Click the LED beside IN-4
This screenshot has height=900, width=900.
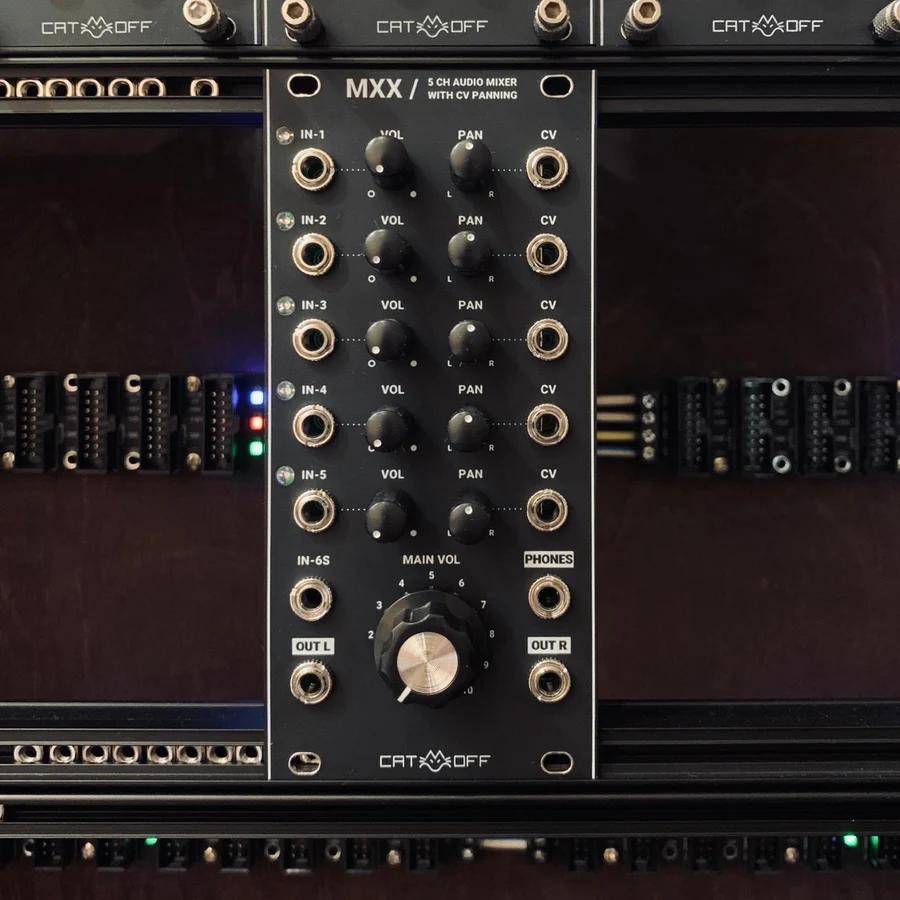(286, 390)
